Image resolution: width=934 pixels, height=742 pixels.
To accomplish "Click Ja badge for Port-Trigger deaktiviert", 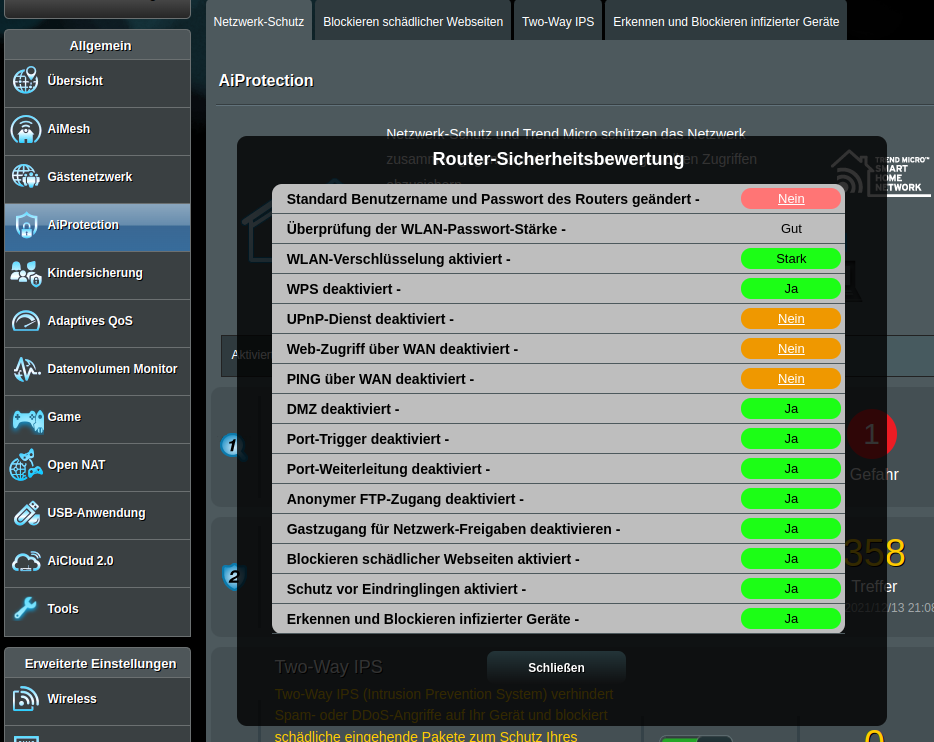I will point(791,439).
